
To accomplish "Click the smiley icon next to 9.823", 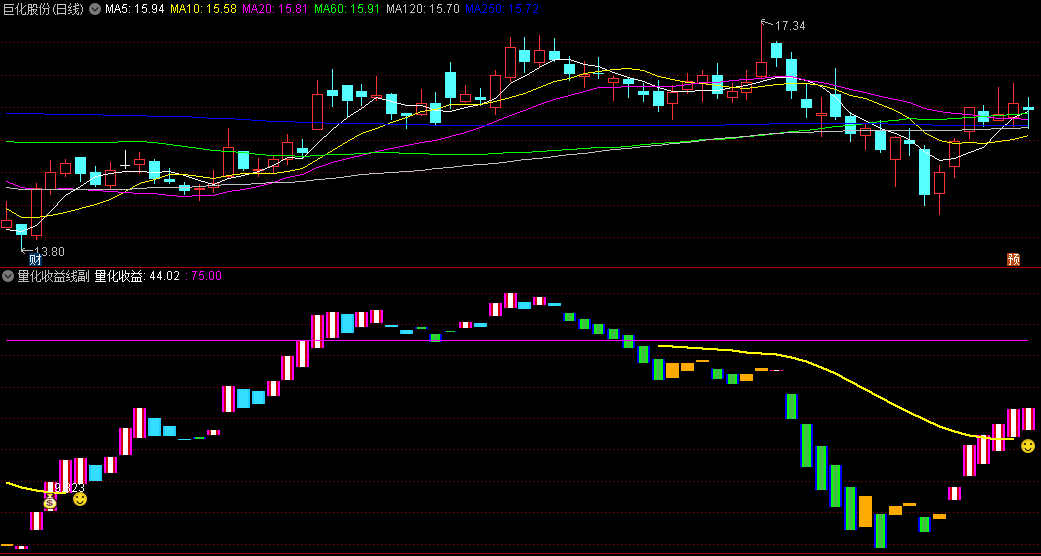I will point(80,499).
